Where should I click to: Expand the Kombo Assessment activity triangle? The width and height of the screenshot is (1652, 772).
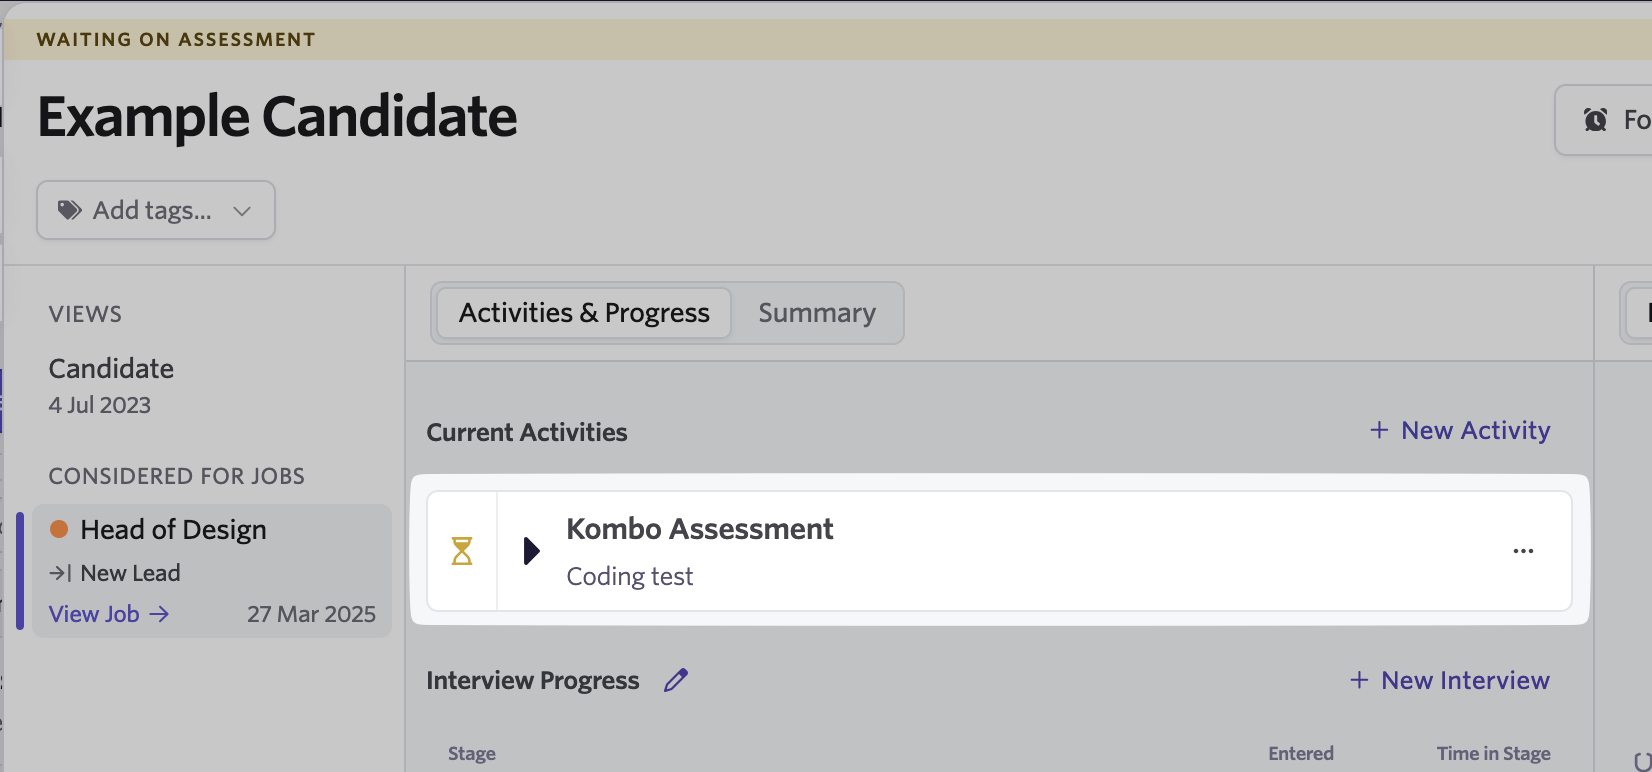tap(532, 551)
